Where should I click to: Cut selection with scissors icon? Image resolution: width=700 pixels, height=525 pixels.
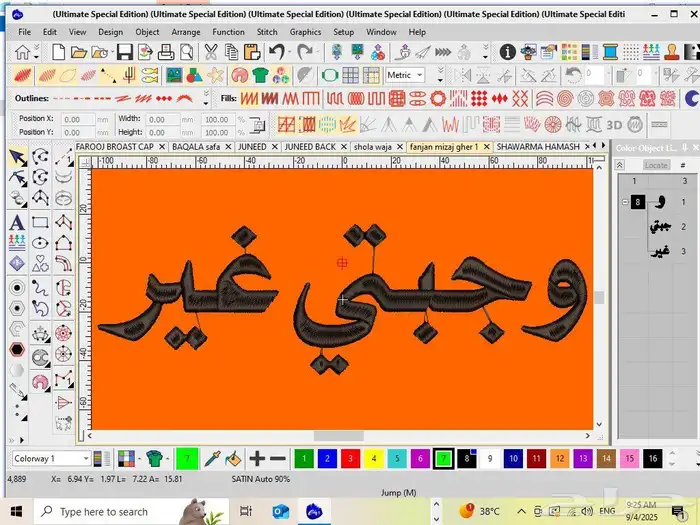[x=210, y=52]
